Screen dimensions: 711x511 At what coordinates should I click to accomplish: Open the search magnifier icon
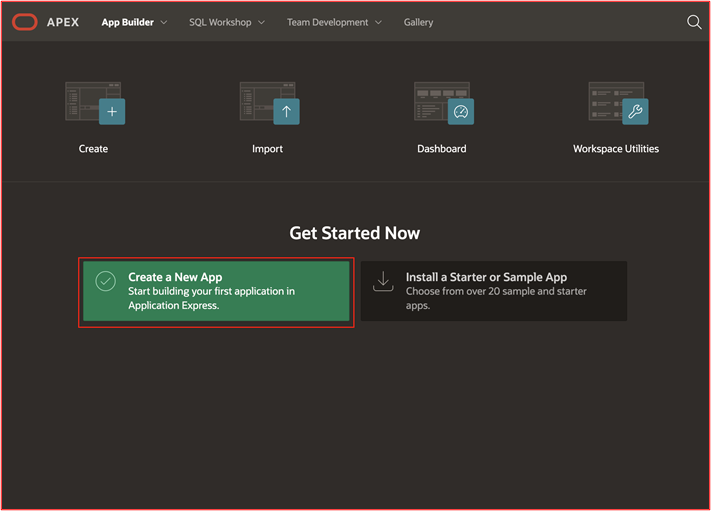pyautogui.click(x=694, y=22)
